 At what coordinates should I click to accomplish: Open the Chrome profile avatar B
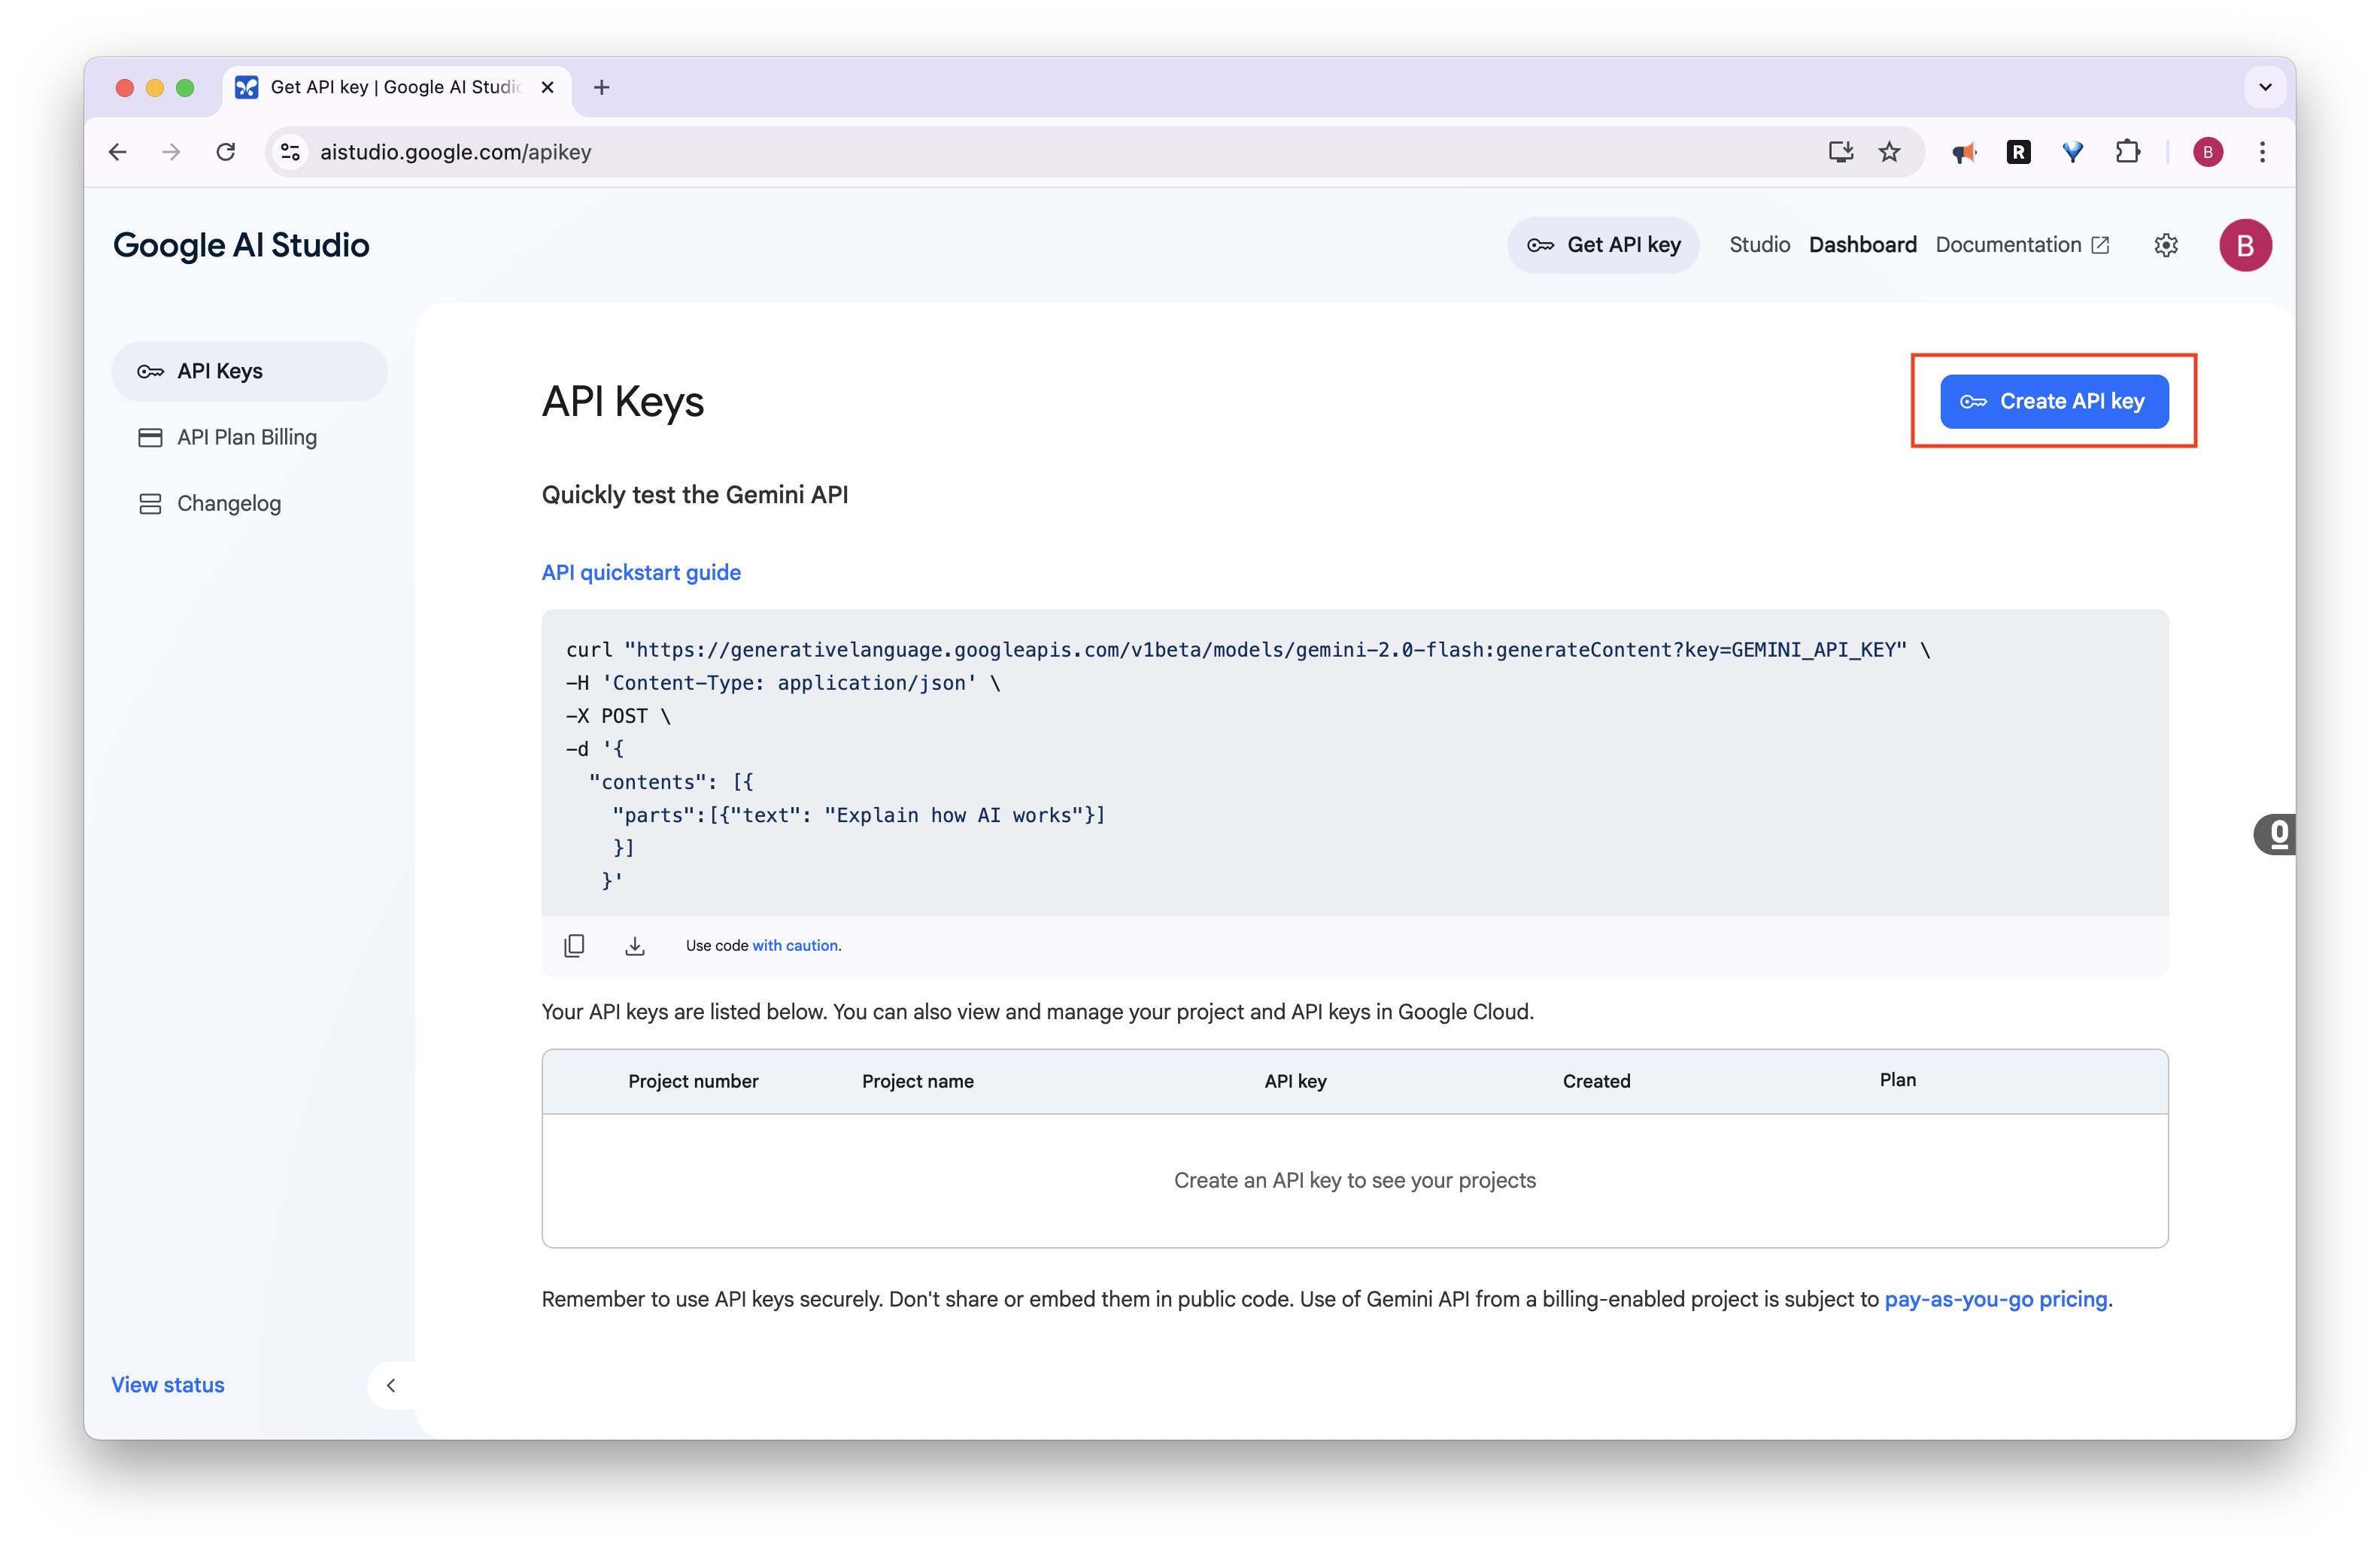click(x=2208, y=152)
